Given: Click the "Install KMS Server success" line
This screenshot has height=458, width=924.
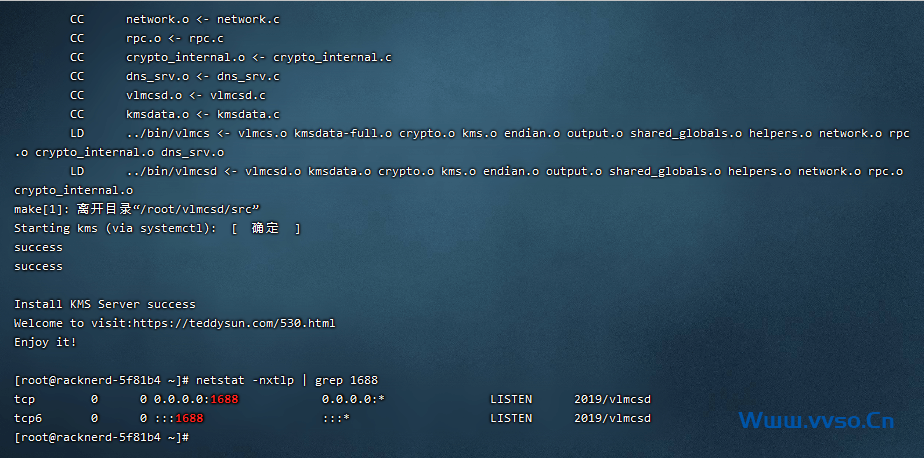Looking at the screenshot, I should 105,304.
